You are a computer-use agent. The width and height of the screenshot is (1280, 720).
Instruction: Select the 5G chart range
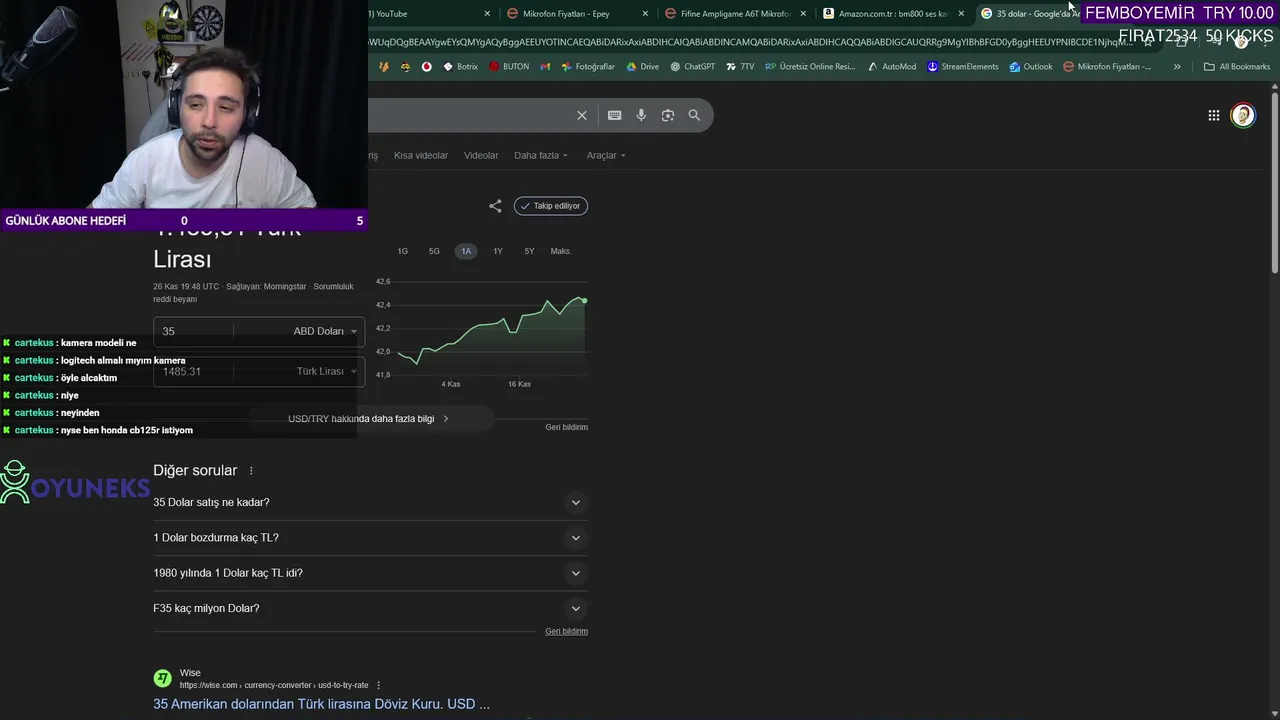(434, 251)
